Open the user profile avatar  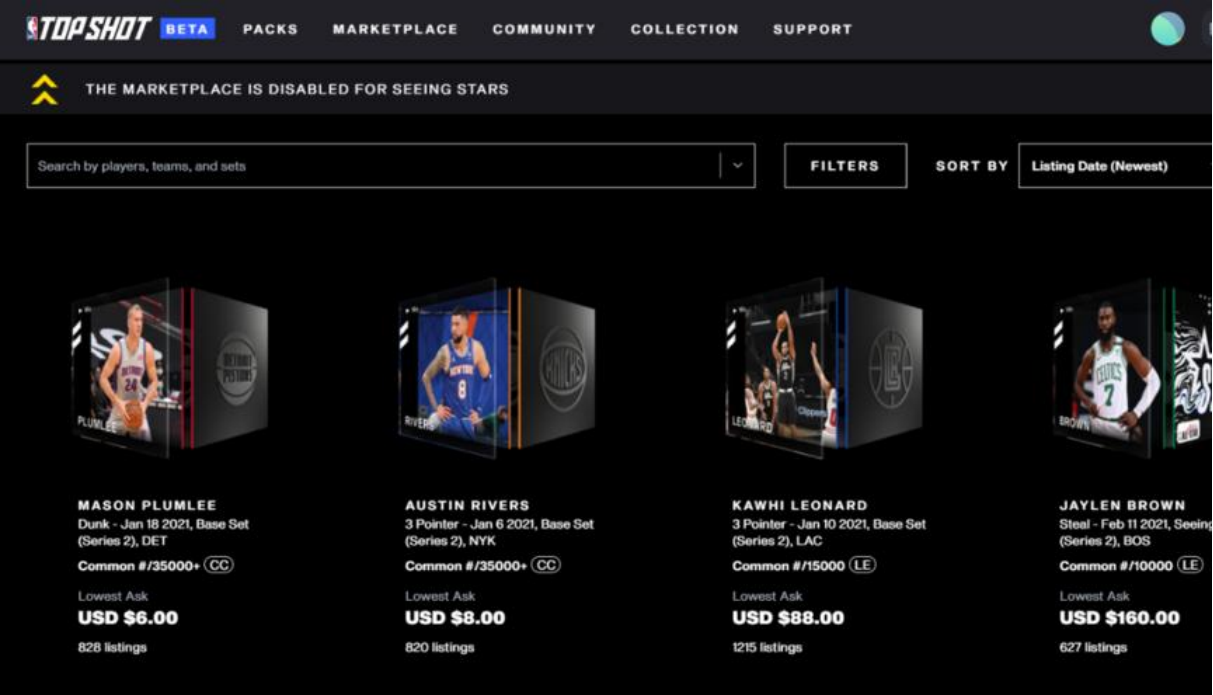click(1167, 29)
